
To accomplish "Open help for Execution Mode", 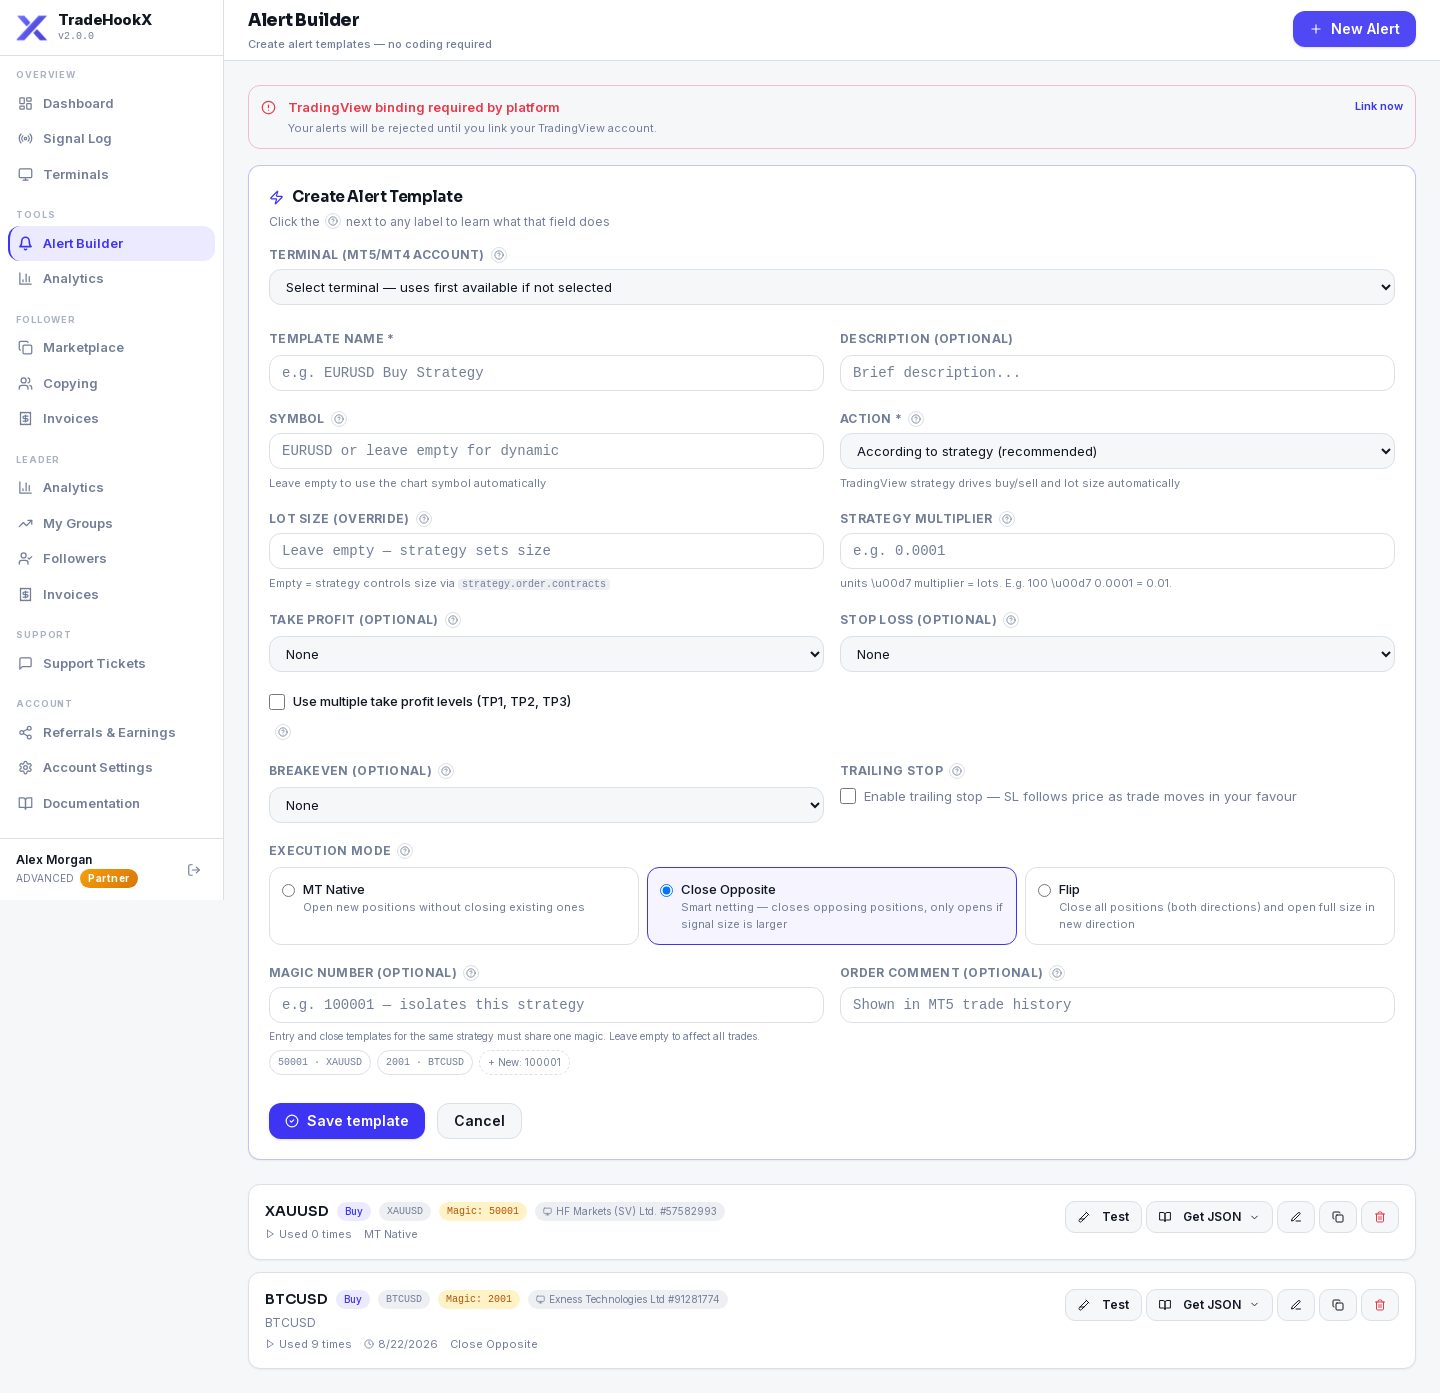I will (x=405, y=851).
